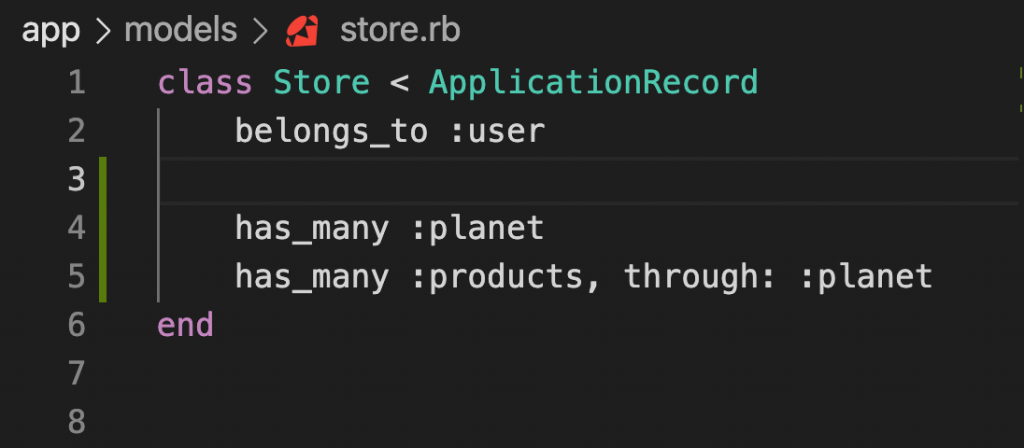
Task: Click line number 3 in gutter
Action: point(76,180)
